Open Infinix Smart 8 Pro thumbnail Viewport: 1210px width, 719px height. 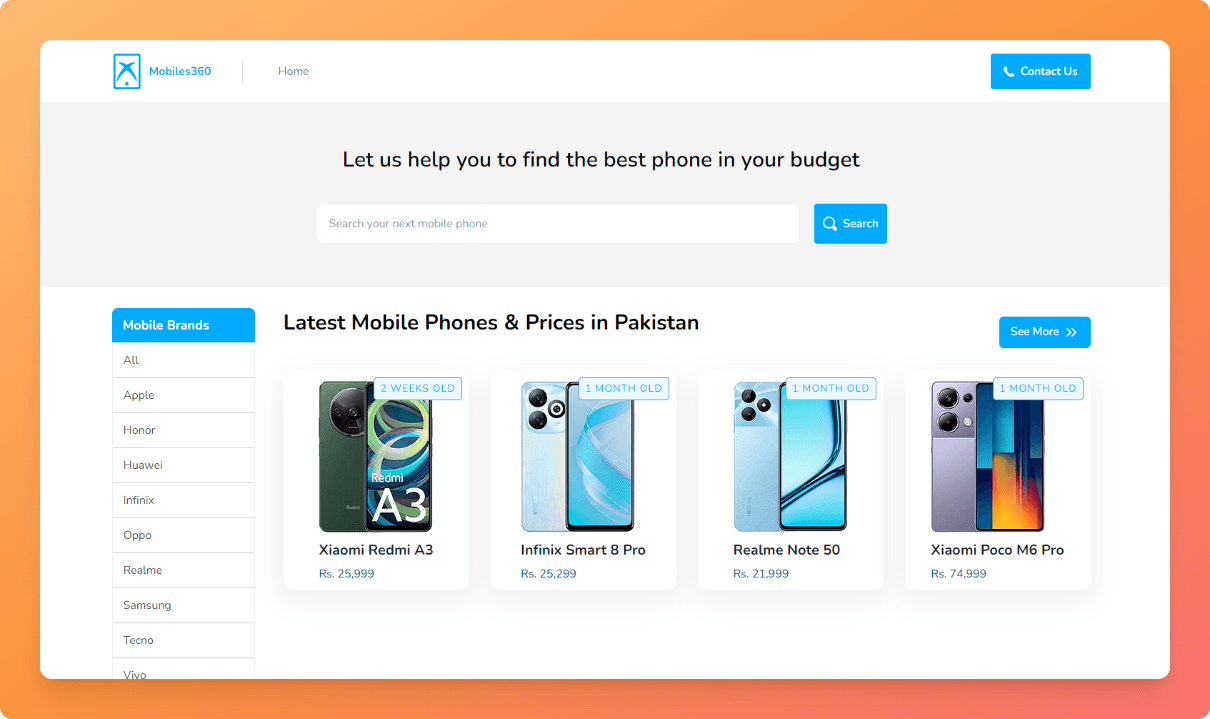(578, 456)
